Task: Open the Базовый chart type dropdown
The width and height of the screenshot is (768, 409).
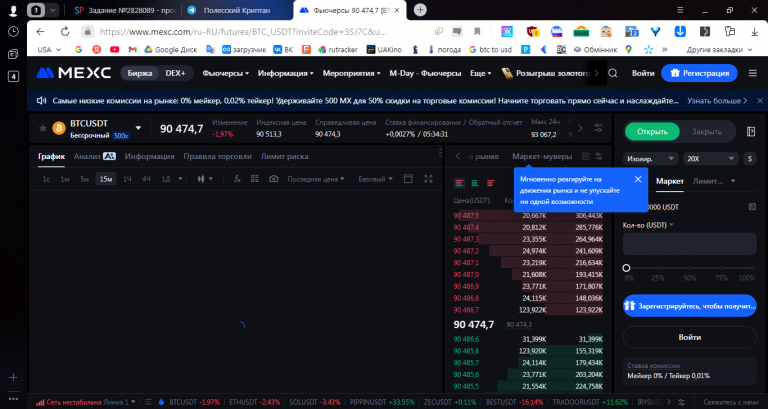Action: (x=375, y=179)
